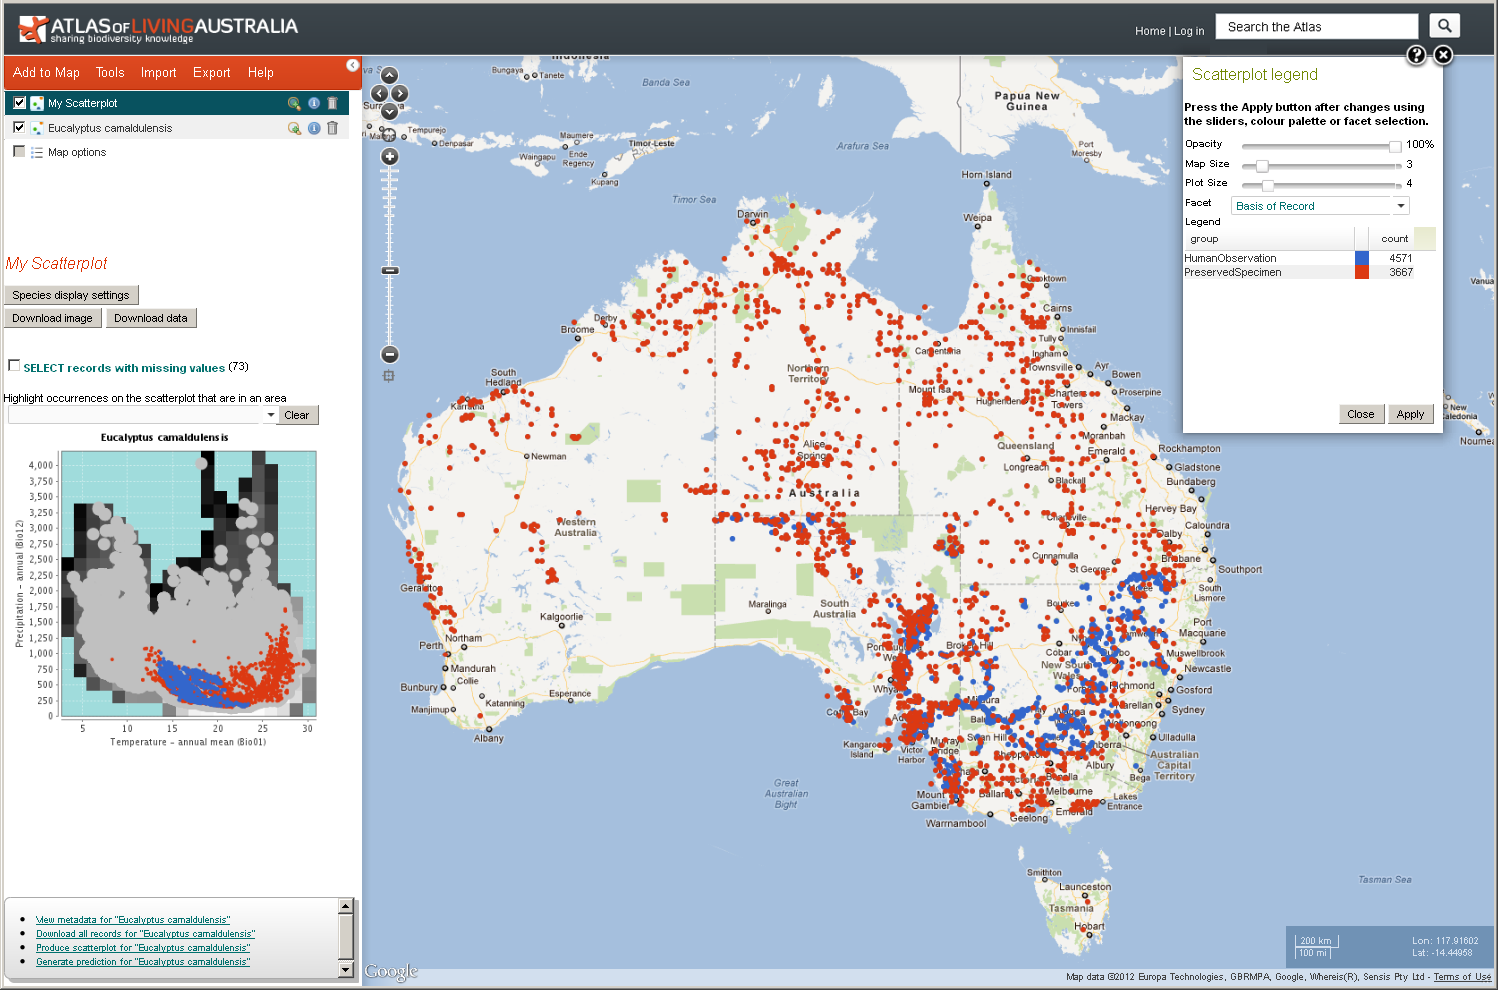
Task: Delete the My Scatterplot layer with trash icon
Action: coord(332,103)
